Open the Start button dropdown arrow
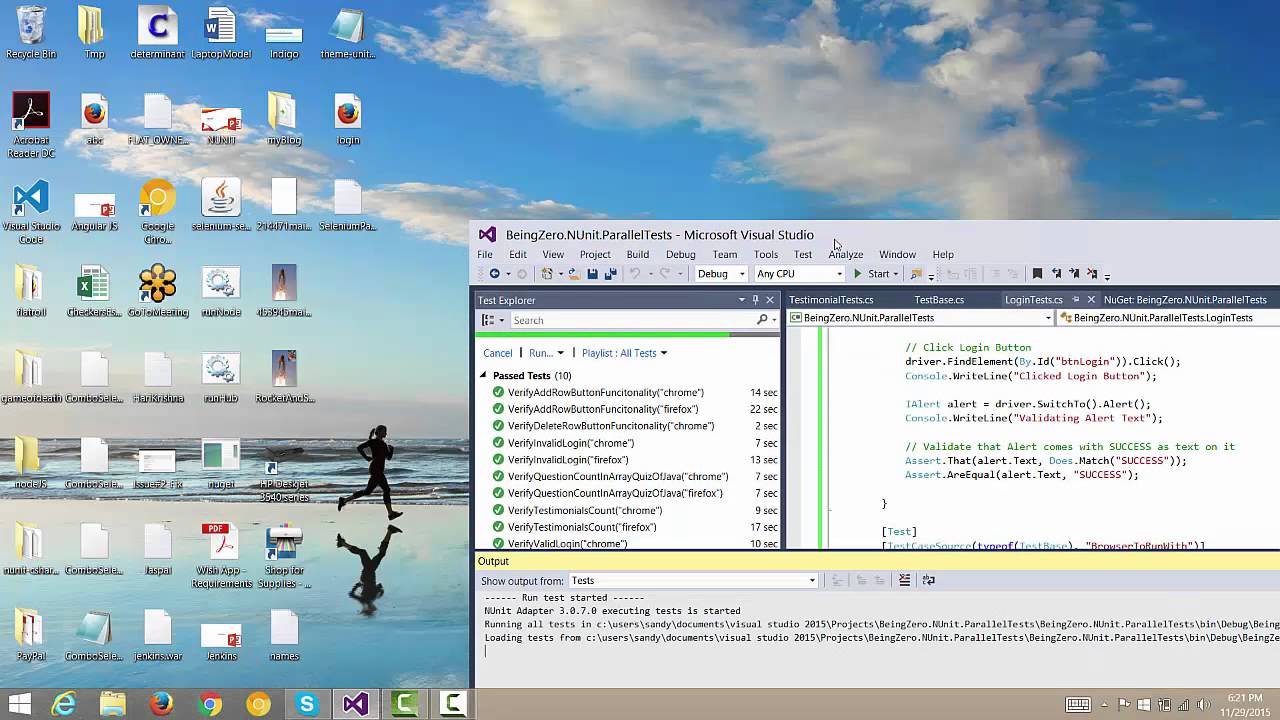The height and width of the screenshot is (720, 1280). click(896, 274)
